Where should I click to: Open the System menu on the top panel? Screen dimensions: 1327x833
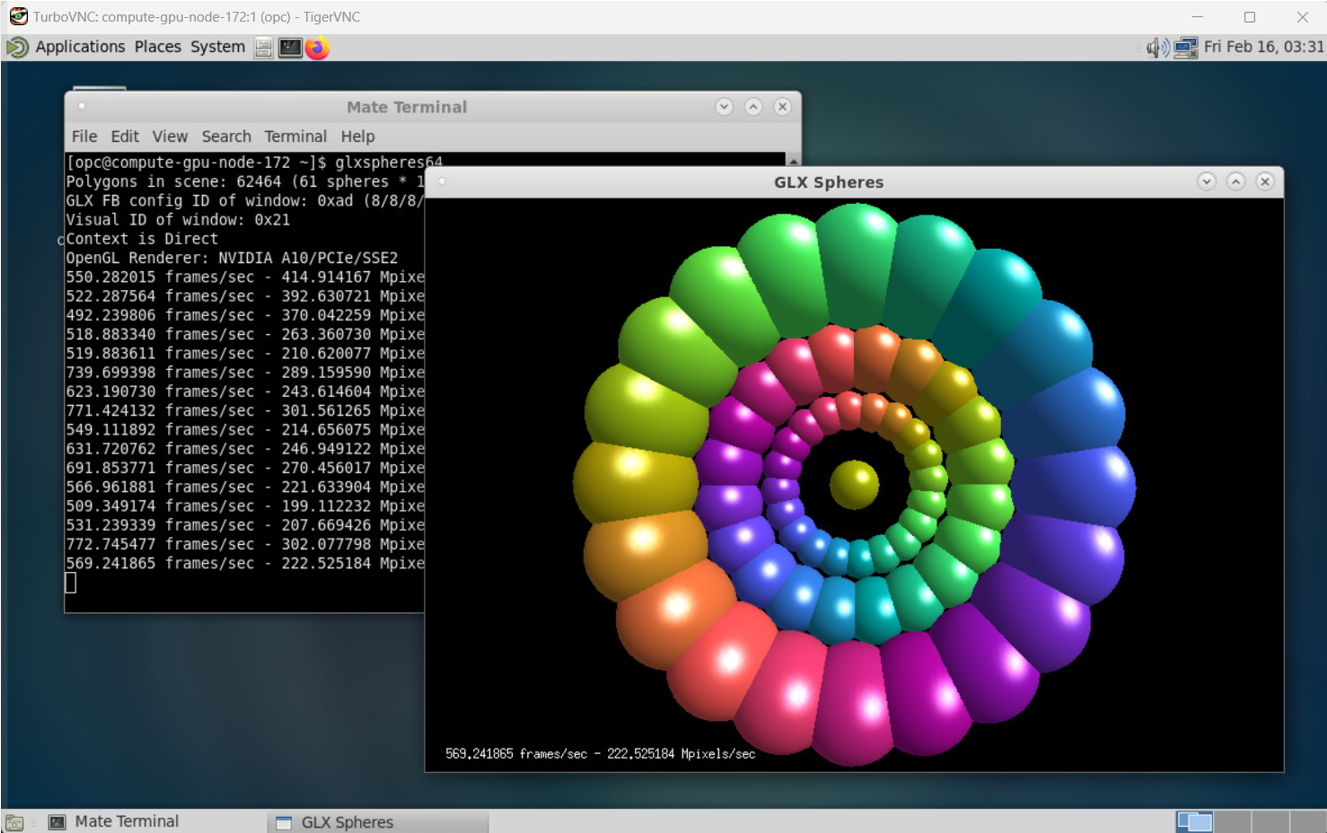217,46
